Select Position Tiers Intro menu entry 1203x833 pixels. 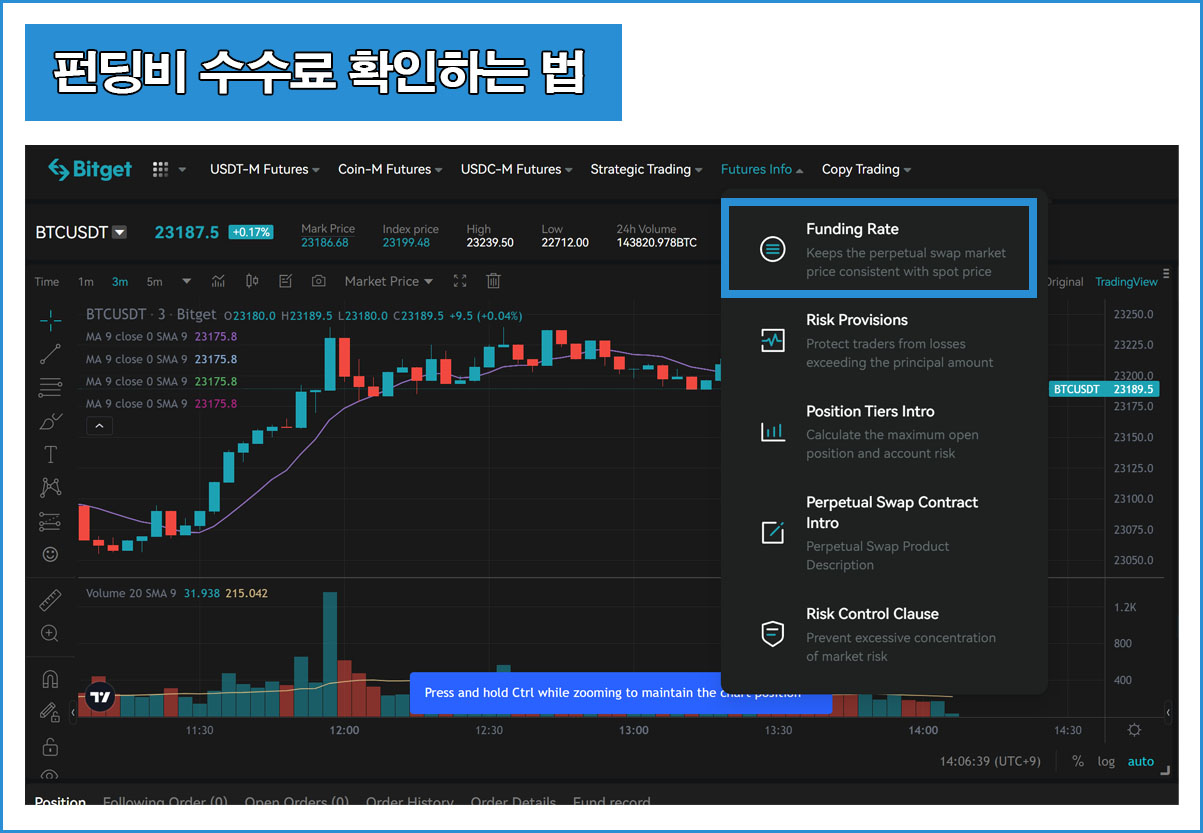pos(884,432)
